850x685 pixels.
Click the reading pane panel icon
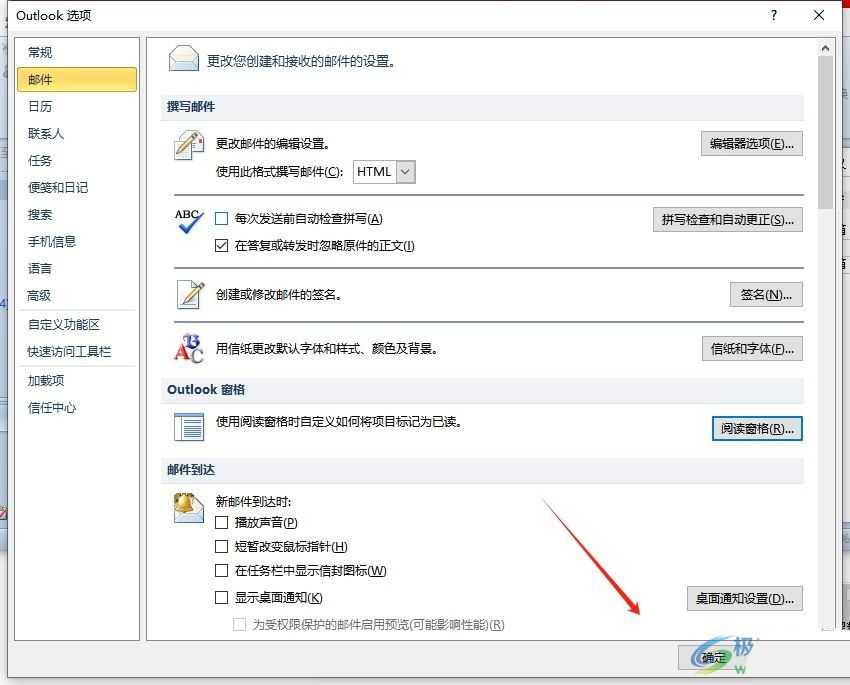188,427
